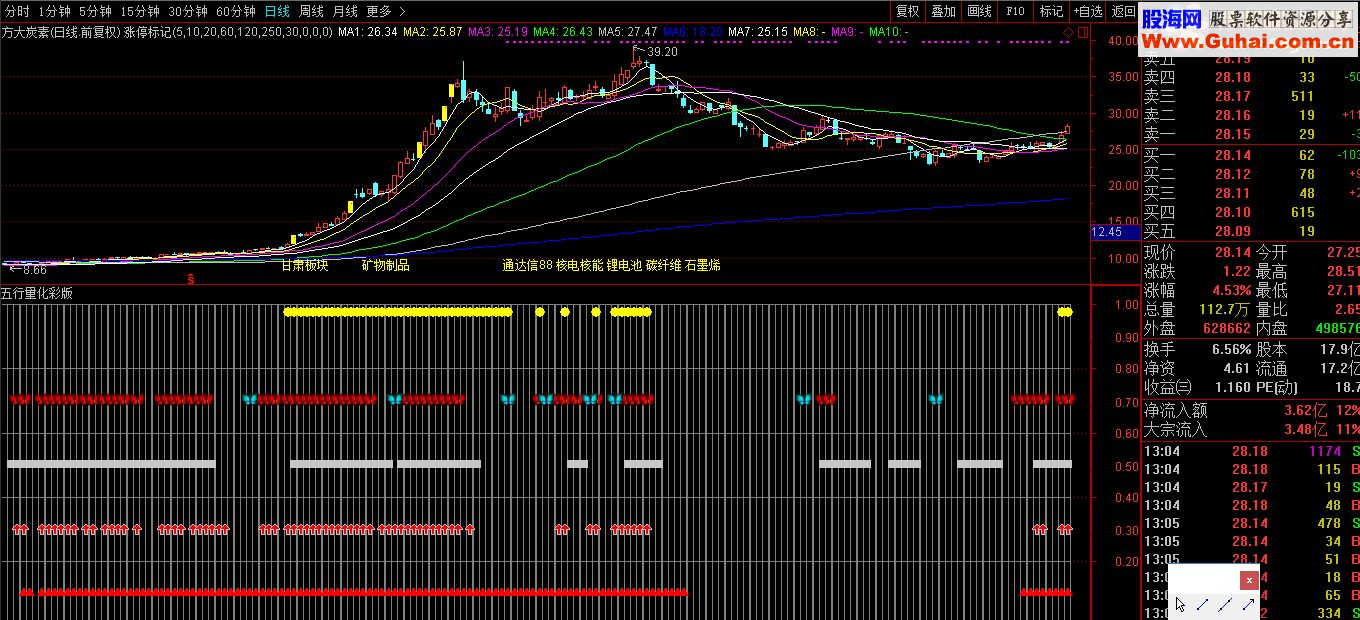The image size is (1360, 620).
Task: Switch to 15分钟 period
Action: click(140, 11)
